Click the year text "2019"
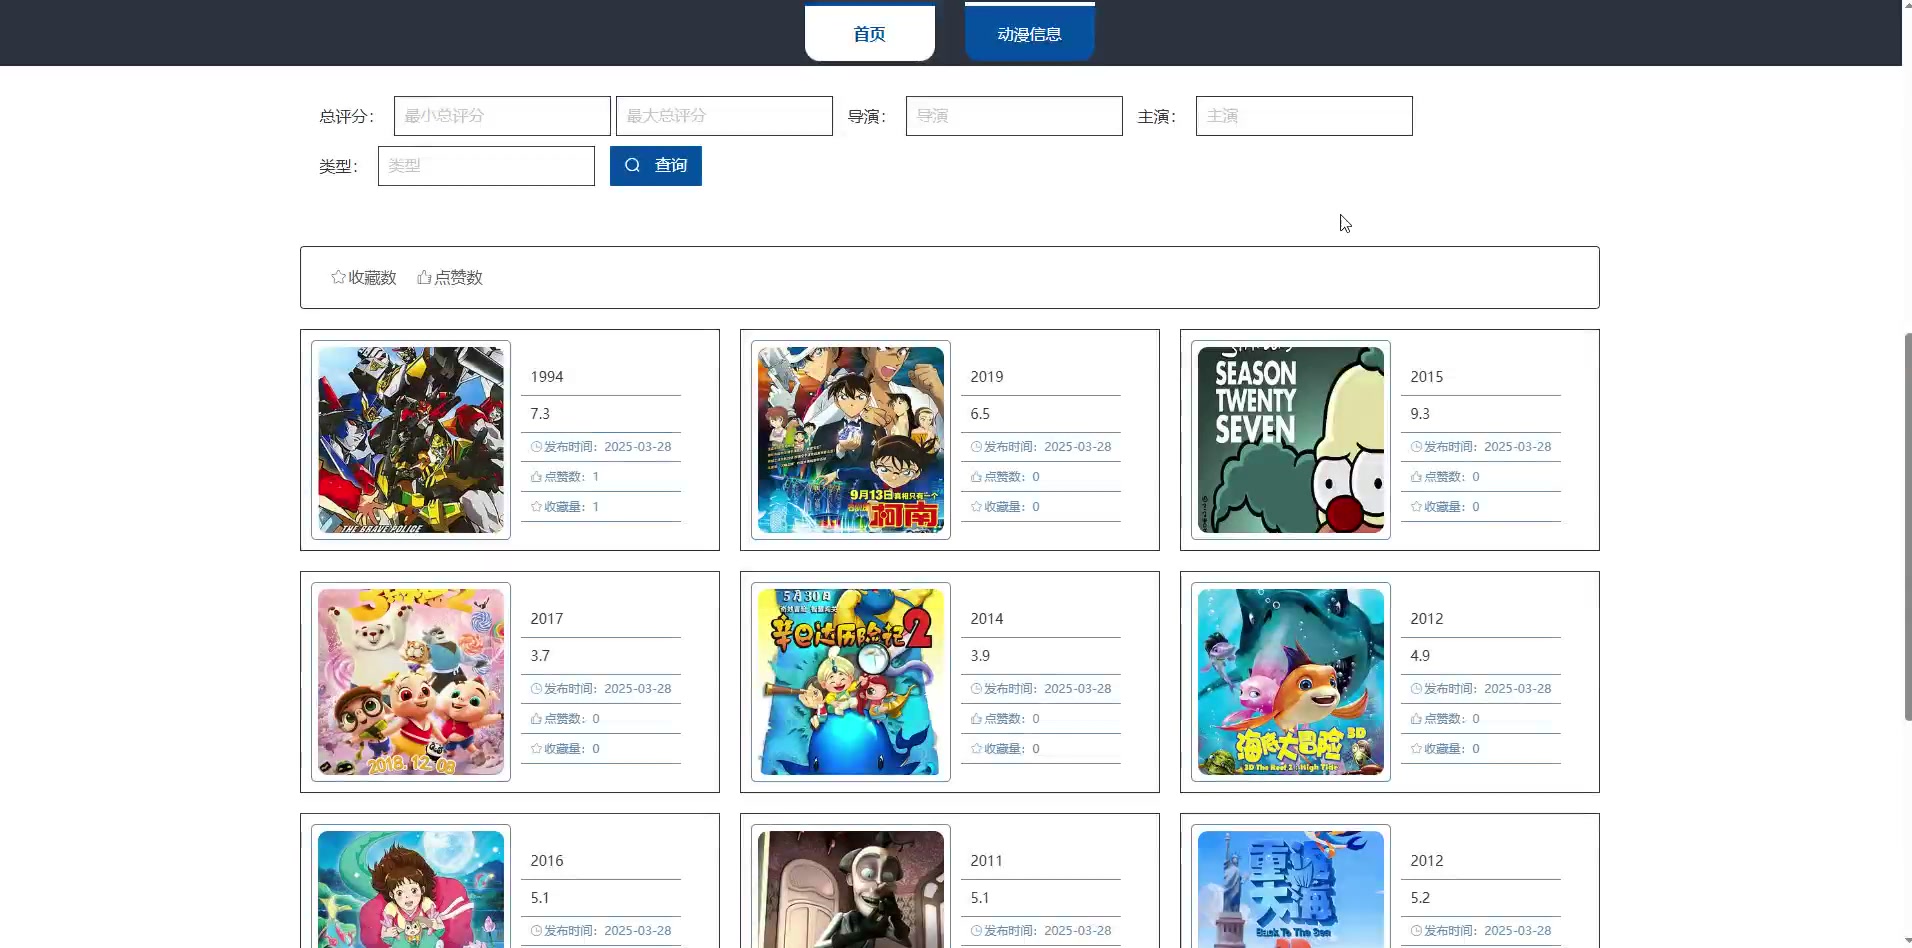1912x948 pixels. pyautogui.click(x=987, y=377)
